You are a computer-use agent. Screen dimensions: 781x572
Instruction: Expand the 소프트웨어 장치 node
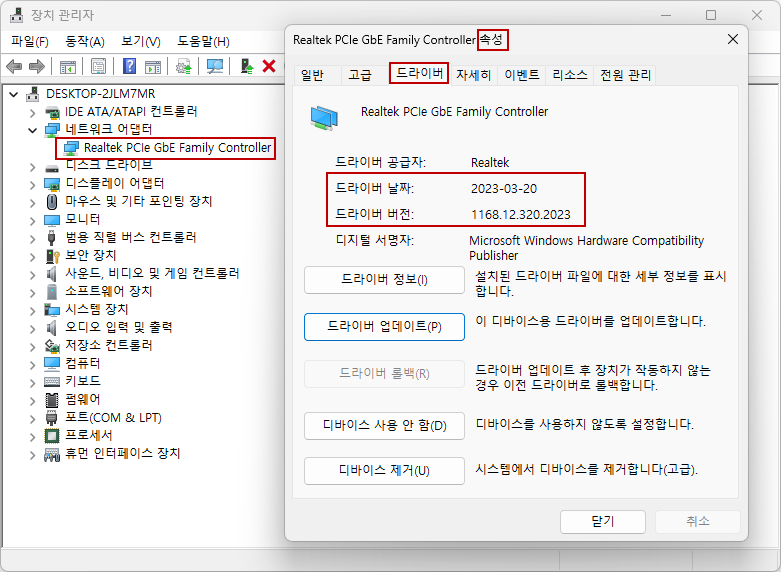click(x=32, y=292)
